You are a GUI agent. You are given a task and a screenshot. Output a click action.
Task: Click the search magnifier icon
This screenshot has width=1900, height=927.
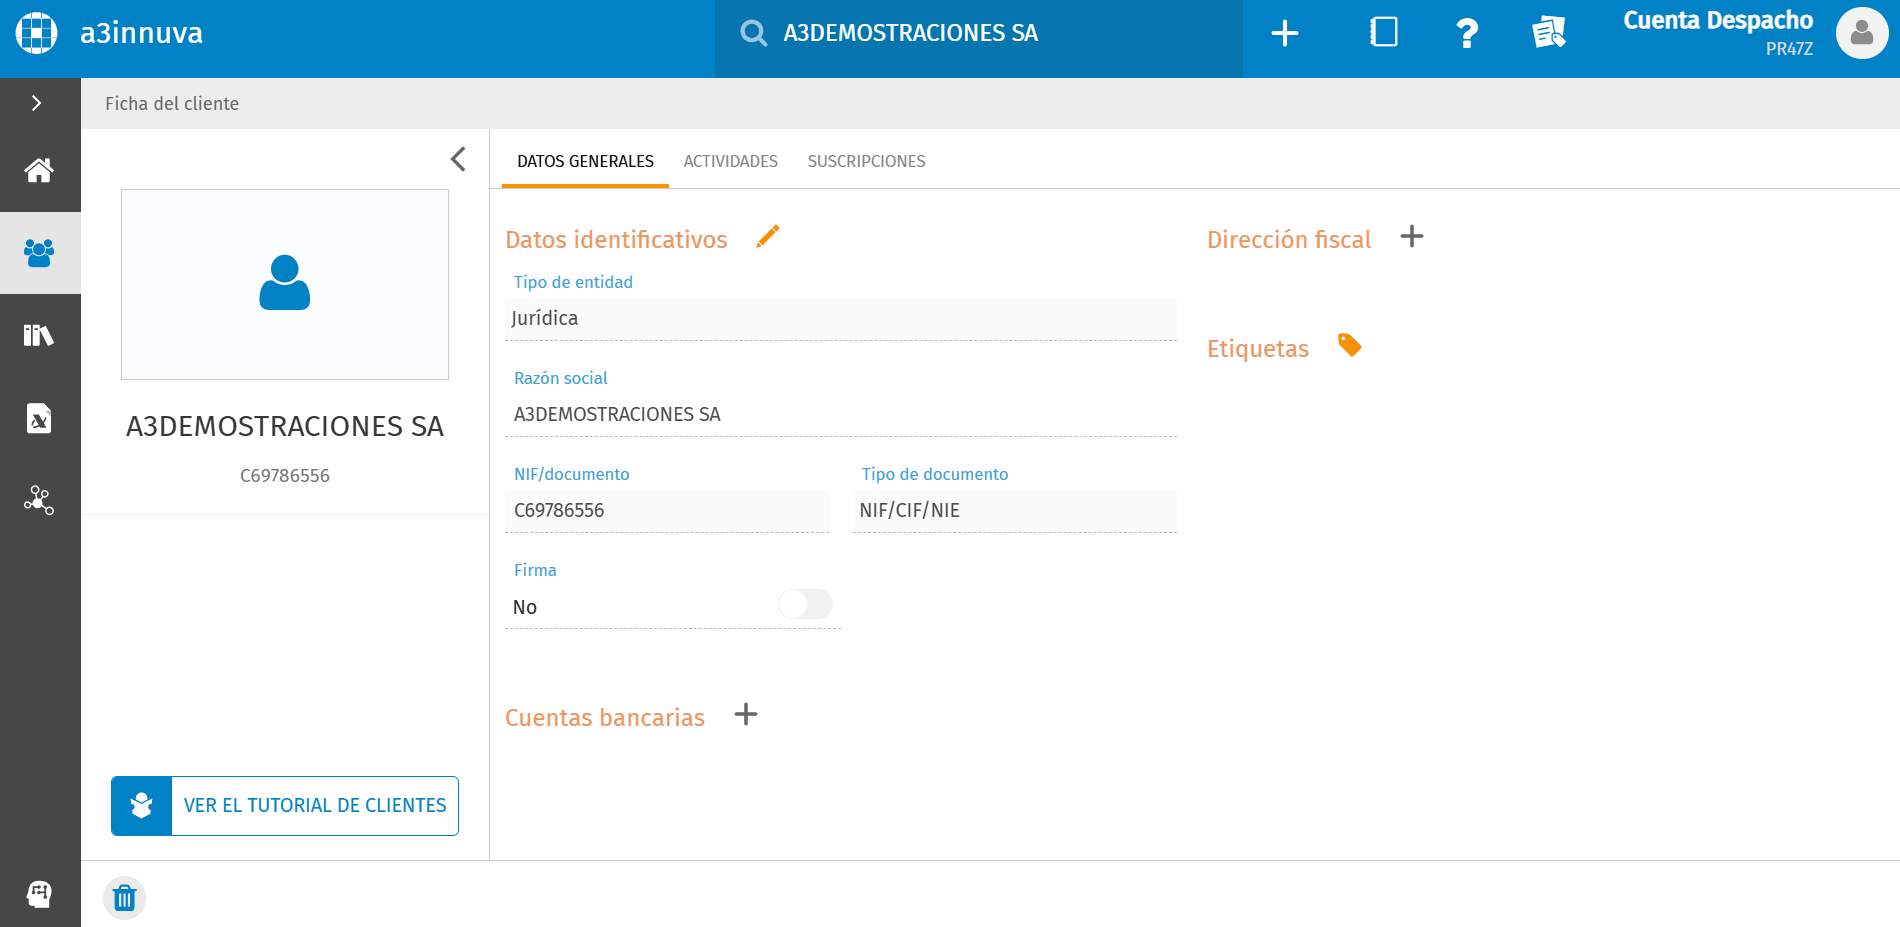[753, 33]
